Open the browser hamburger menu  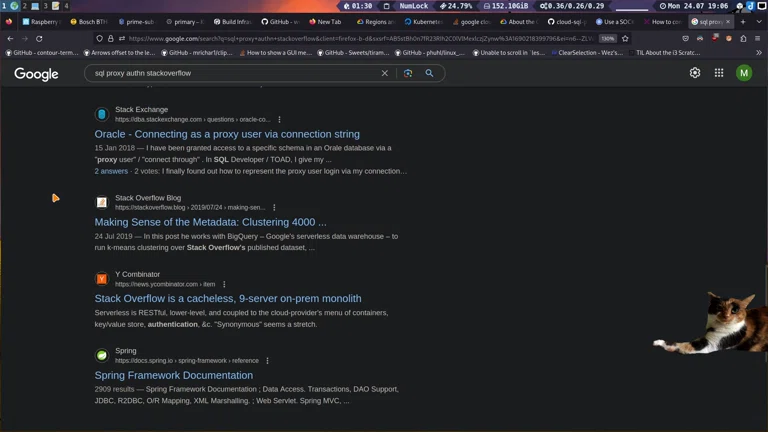click(x=758, y=38)
